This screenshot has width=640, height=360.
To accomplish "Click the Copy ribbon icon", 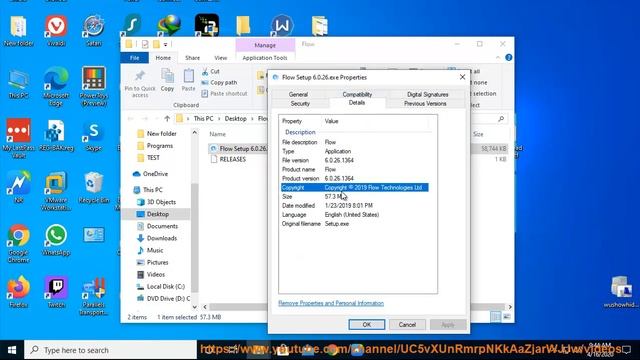I will [x=167, y=80].
